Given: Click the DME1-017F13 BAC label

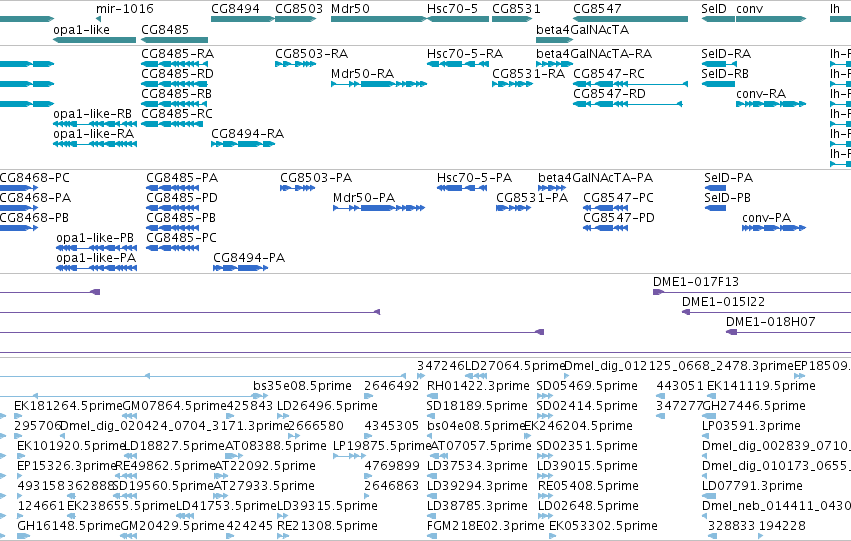Looking at the screenshot, I should (696, 282).
